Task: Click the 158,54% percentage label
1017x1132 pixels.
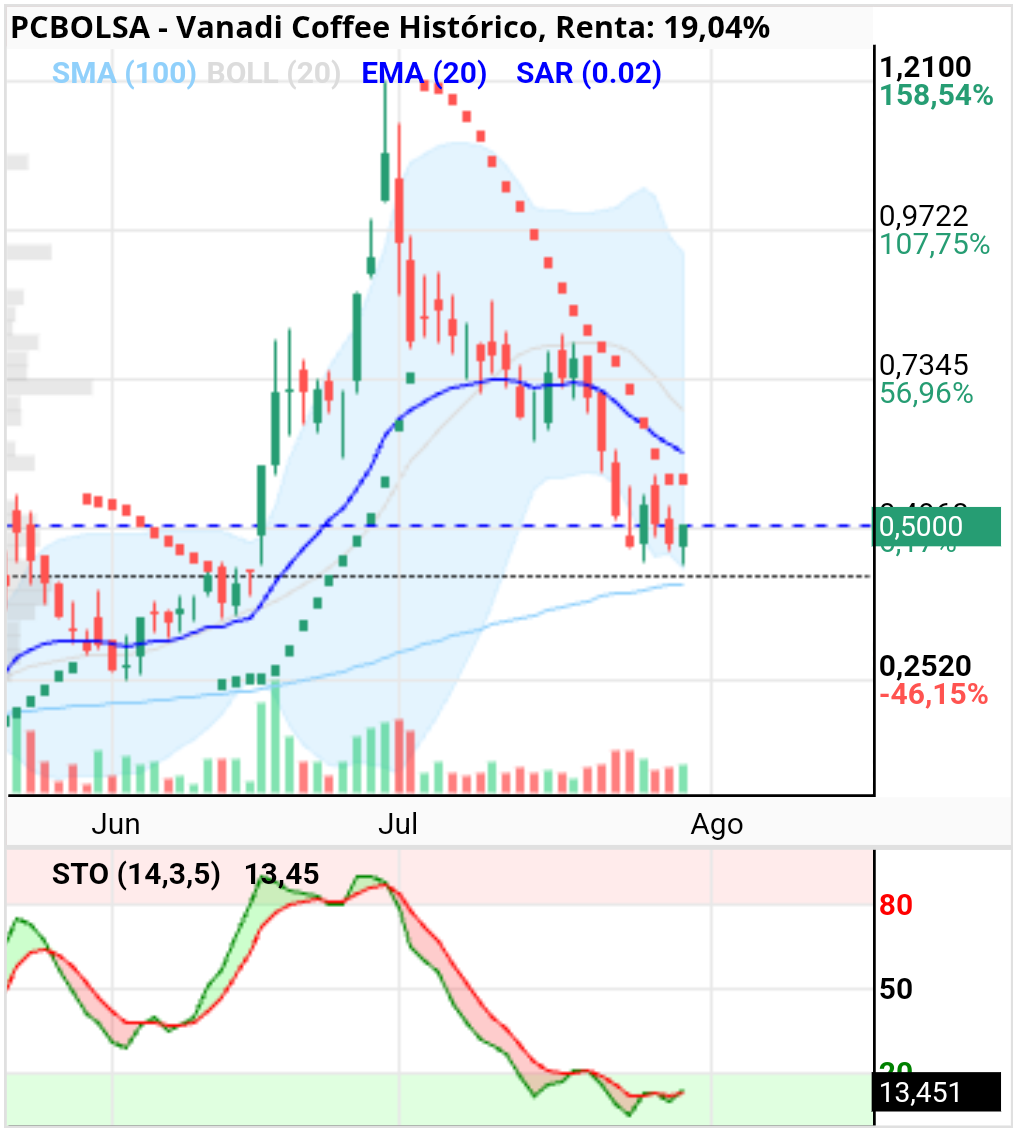Action: point(936,95)
